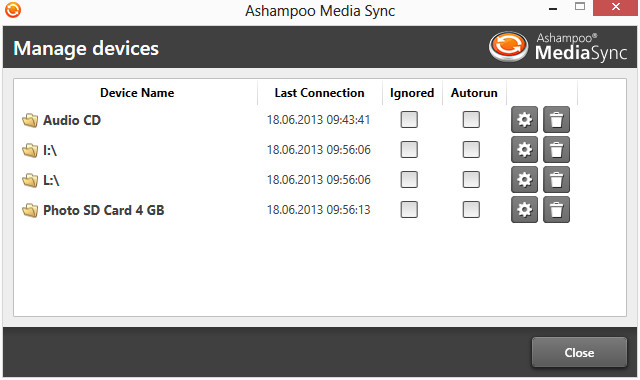Tick Ignored checkbox for I:\ drive
Viewport: 640px width, 380px height.
click(409, 150)
